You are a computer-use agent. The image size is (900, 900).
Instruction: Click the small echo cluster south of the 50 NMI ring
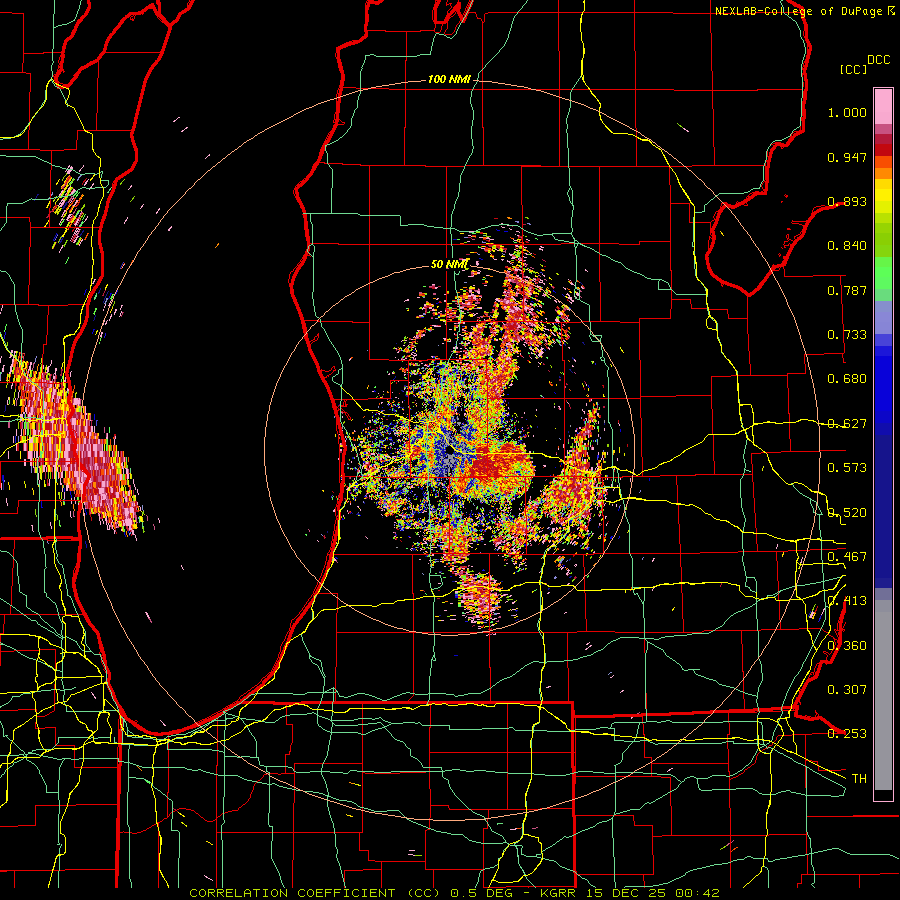point(481,597)
